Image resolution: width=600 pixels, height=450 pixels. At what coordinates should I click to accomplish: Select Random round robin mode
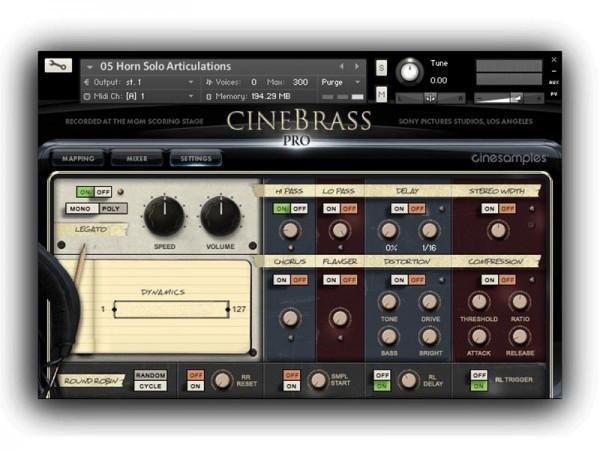coord(150,375)
